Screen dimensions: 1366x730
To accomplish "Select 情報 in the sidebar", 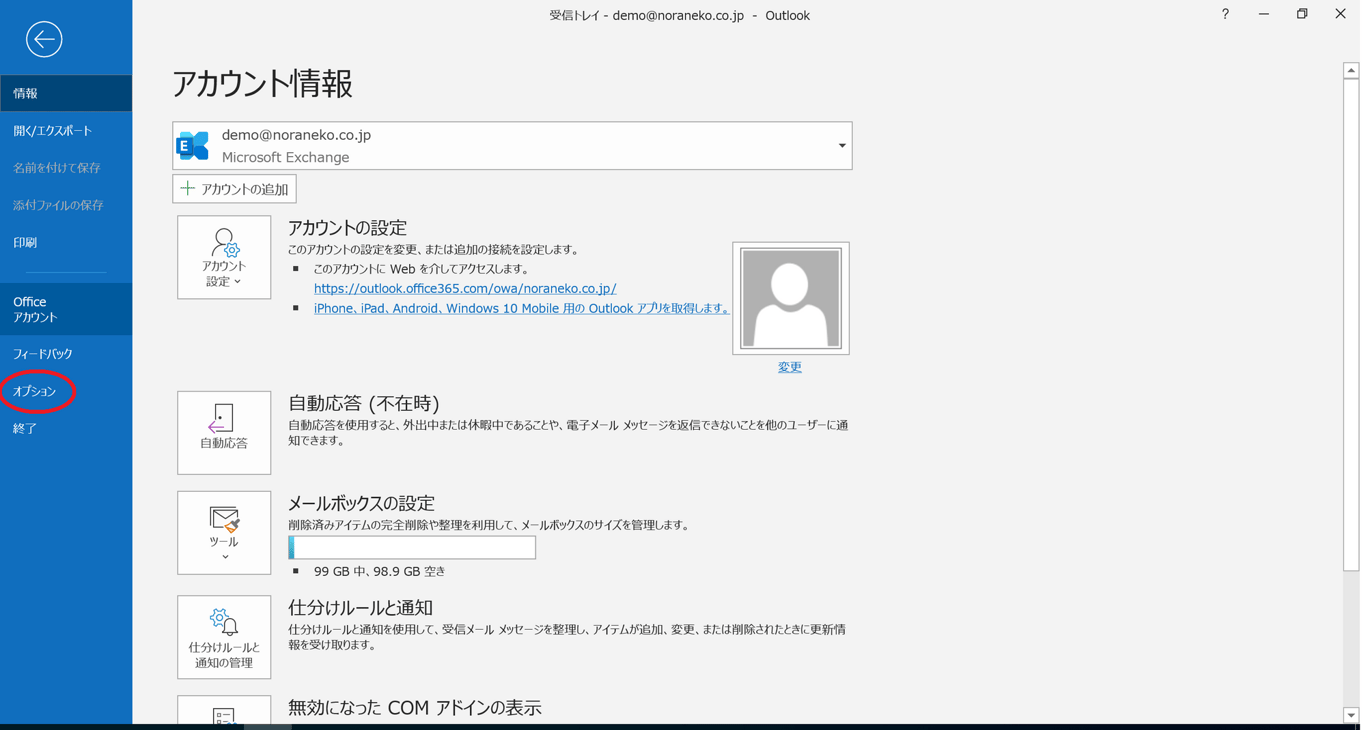I will pyautogui.click(x=66, y=93).
